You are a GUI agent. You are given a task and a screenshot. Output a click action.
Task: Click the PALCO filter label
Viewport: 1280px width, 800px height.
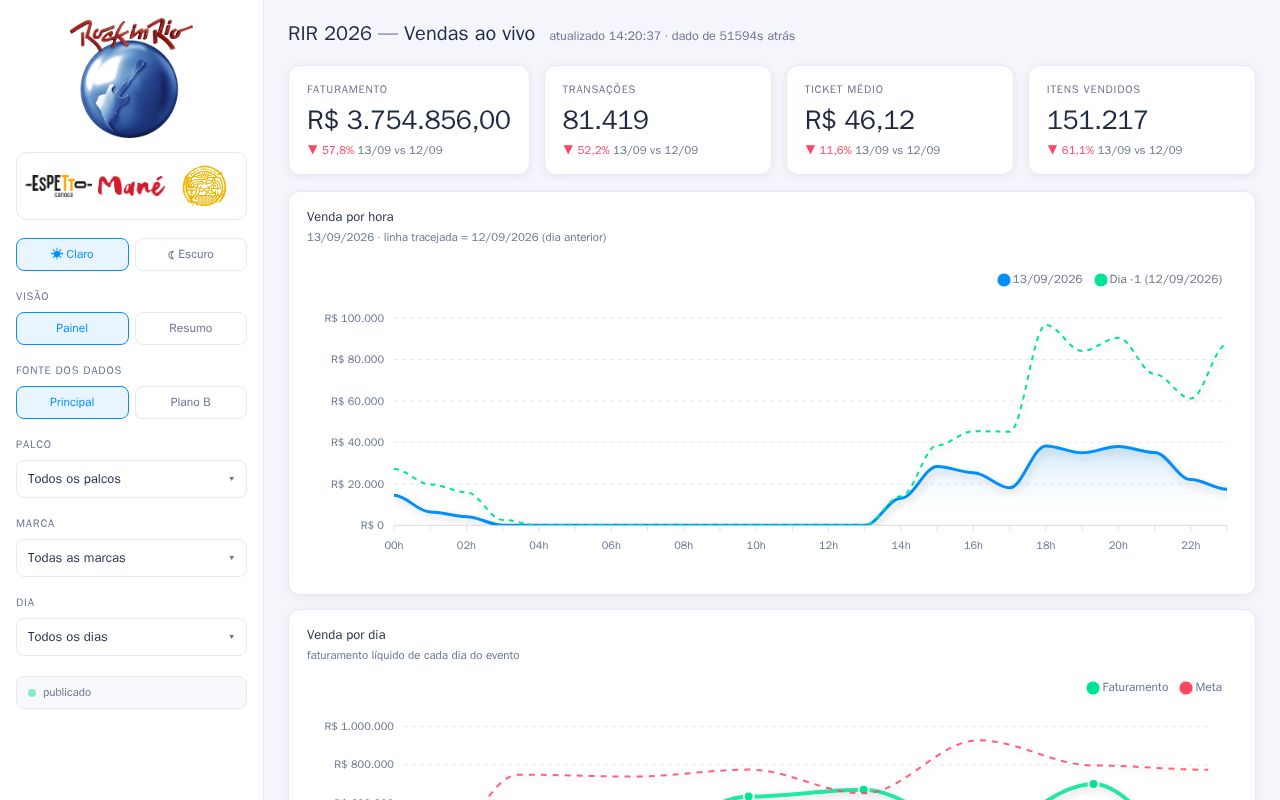[x=34, y=445]
